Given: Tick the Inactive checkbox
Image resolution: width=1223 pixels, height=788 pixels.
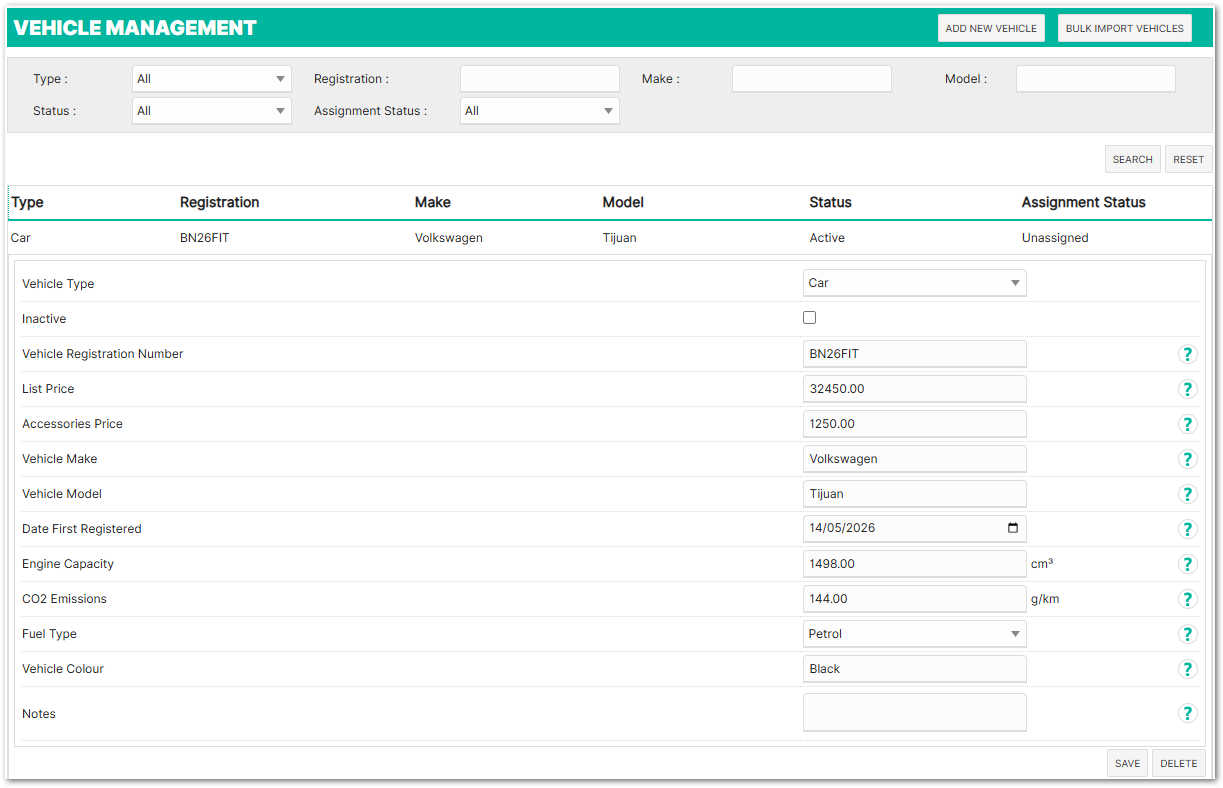Looking at the screenshot, I should tap(810, 318).
